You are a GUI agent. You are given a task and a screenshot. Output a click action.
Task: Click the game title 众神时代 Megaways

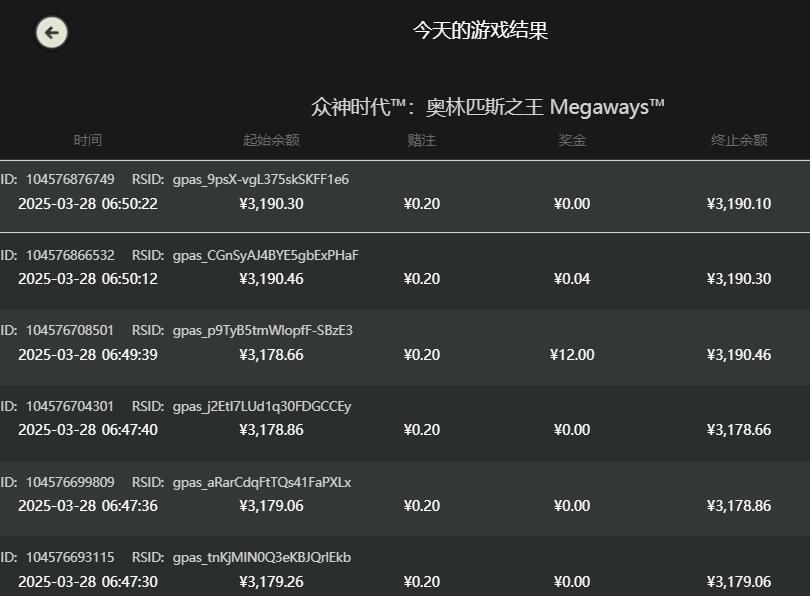pyautogui.click(x=487, y=107)
